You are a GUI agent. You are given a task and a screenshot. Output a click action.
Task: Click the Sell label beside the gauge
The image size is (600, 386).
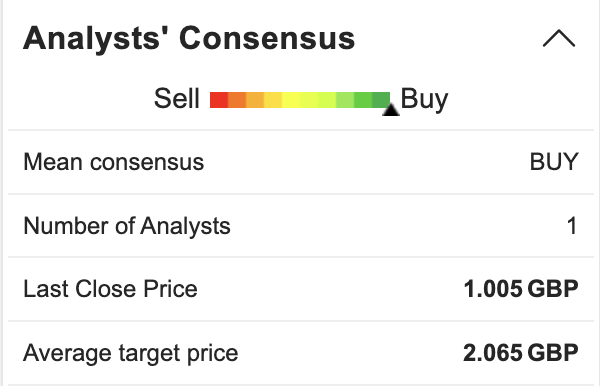[x=177, y=99]
